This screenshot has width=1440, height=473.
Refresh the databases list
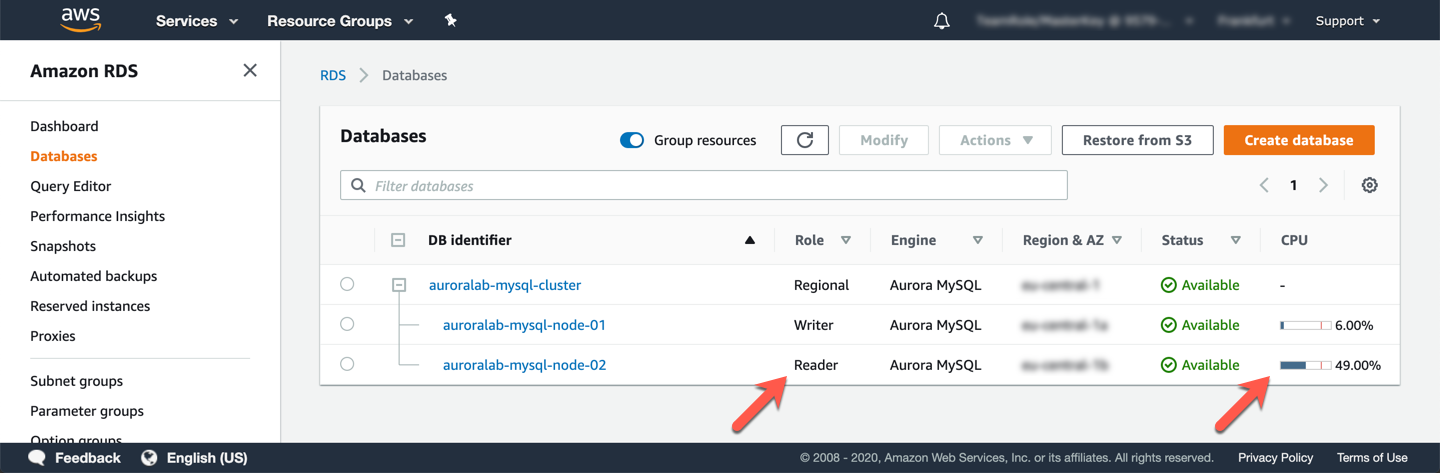[x=804, y=140]
